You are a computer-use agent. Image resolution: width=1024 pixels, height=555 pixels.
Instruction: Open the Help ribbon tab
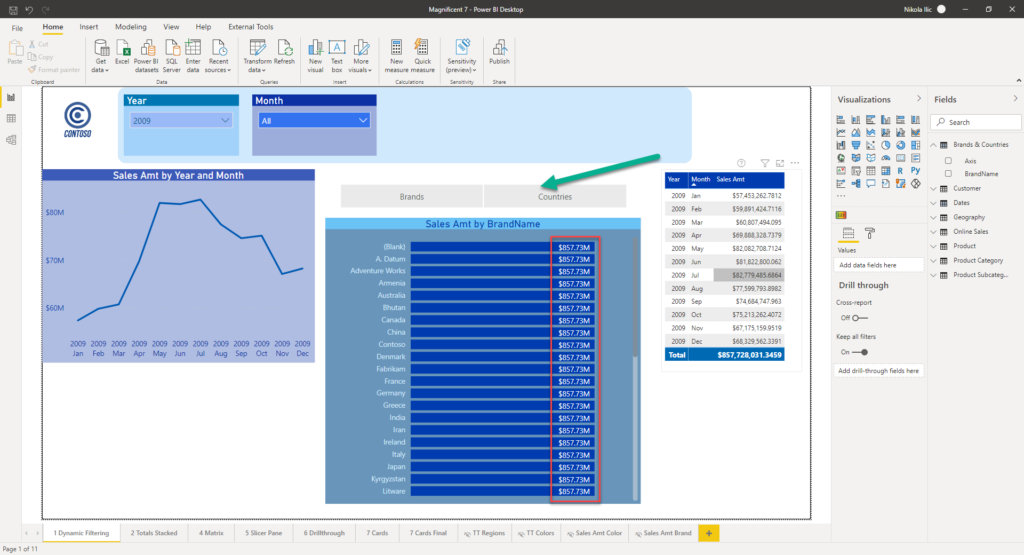click(203, 27)
